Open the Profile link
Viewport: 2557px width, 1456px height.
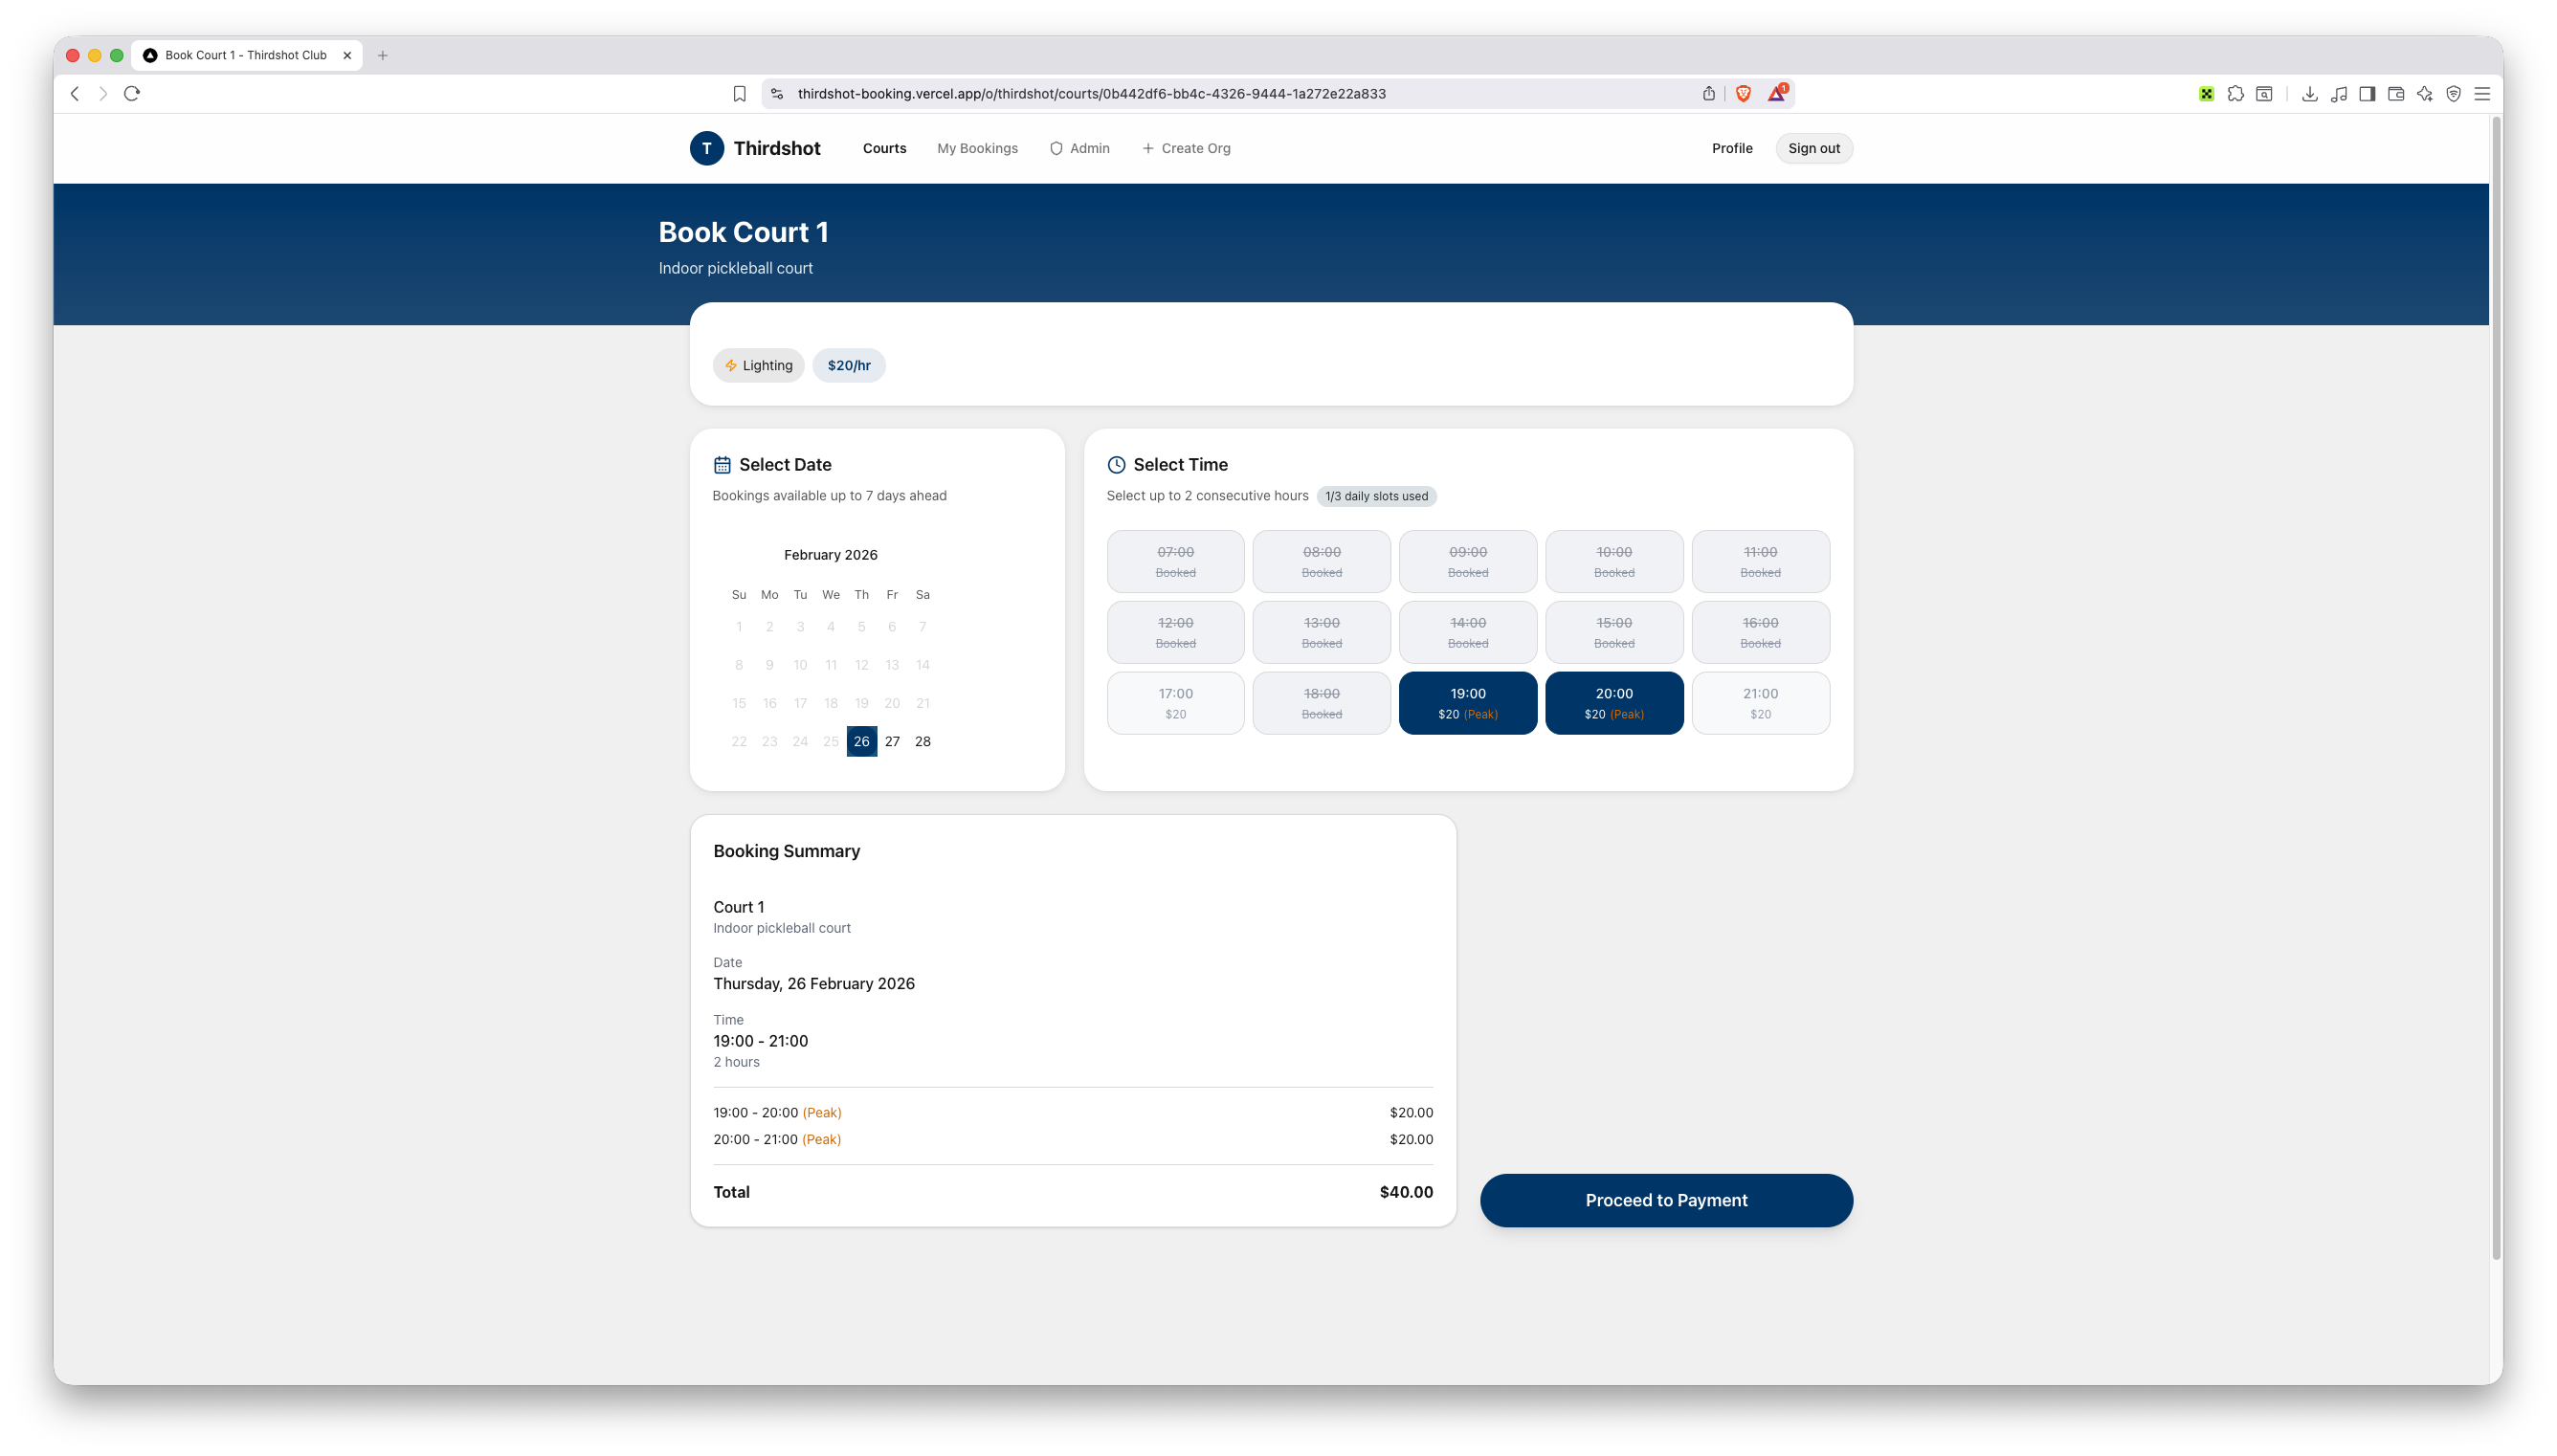pos(1731,148)
